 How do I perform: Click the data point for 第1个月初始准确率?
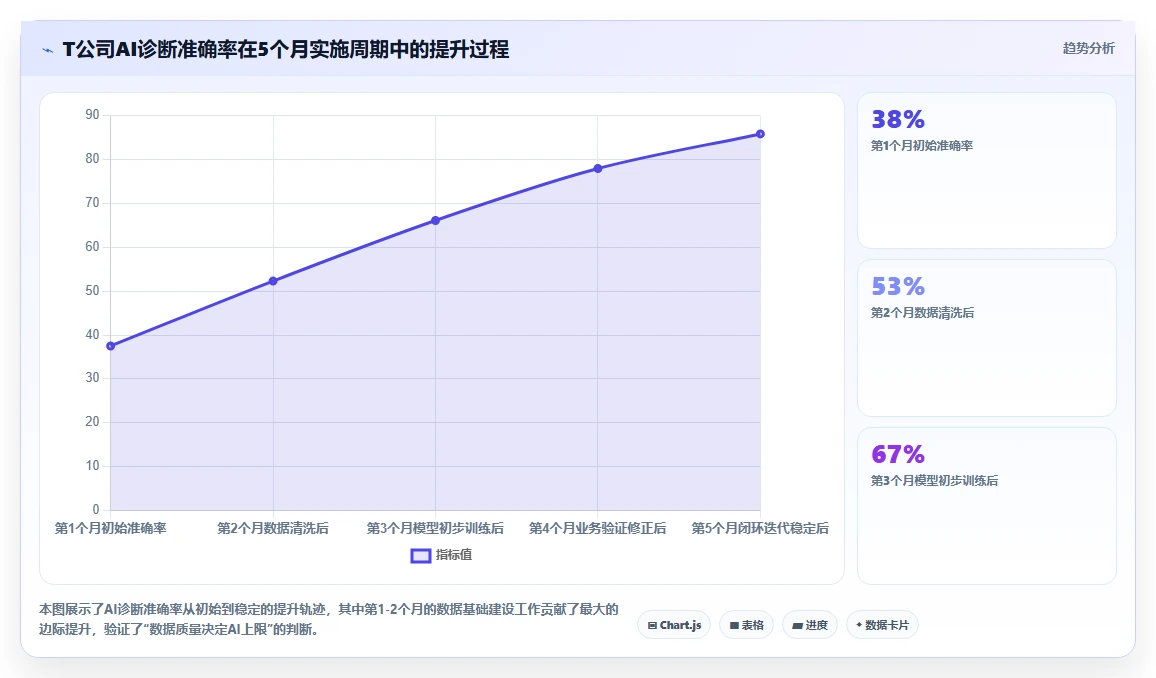111,346
